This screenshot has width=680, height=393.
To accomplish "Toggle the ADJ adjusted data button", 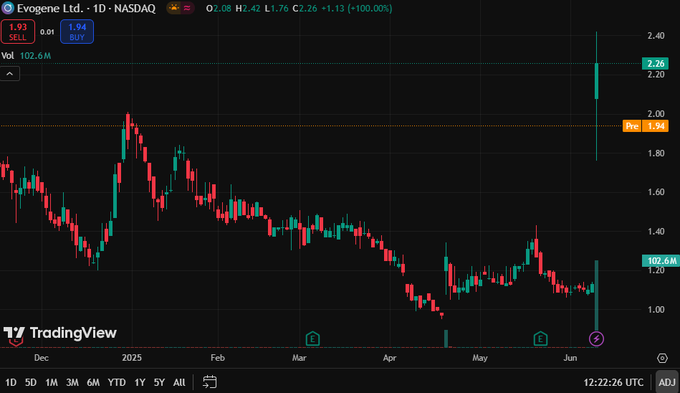I will point(667,382).
